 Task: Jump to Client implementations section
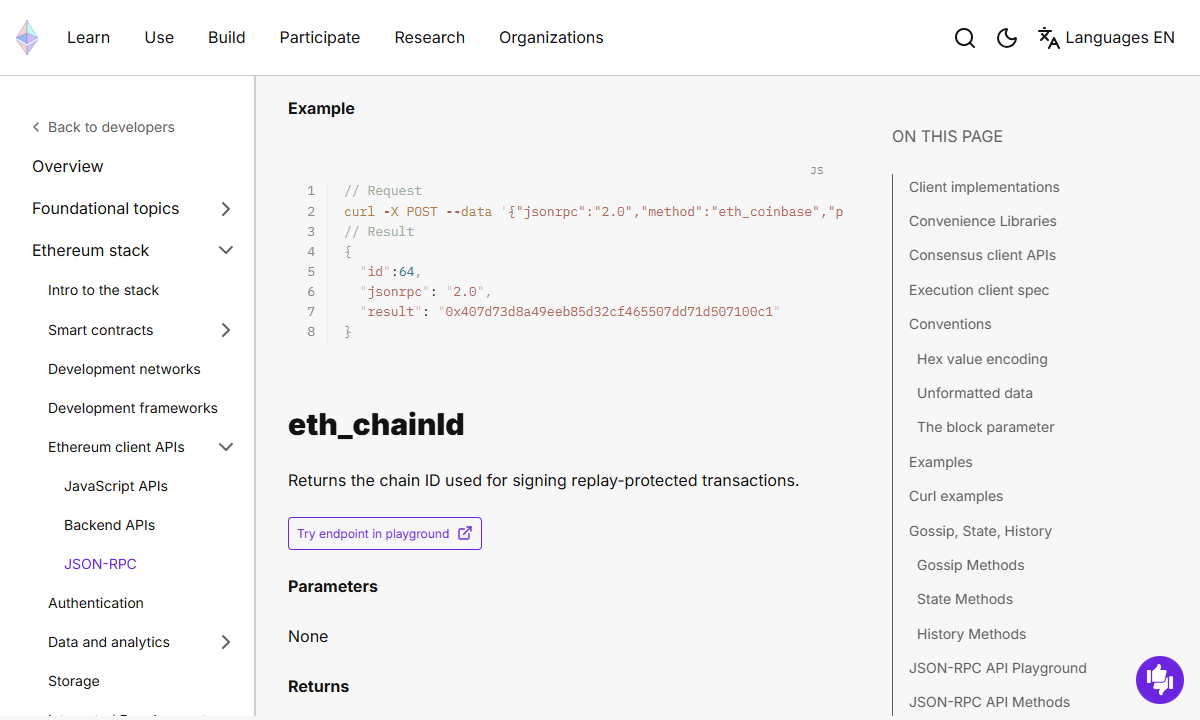pos(984,187)
